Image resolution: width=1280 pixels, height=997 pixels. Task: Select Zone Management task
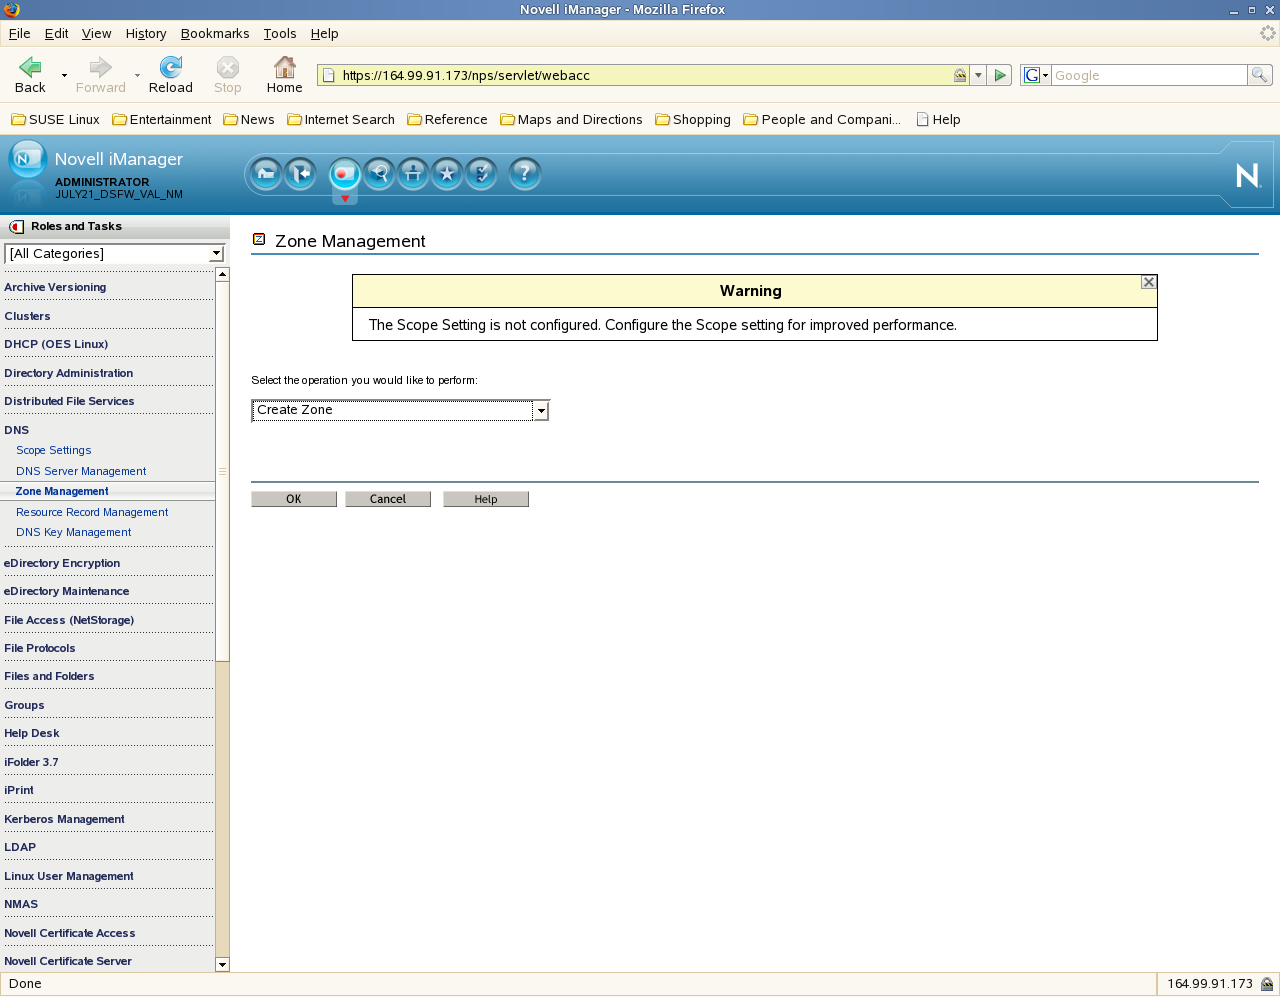(62, 491)
